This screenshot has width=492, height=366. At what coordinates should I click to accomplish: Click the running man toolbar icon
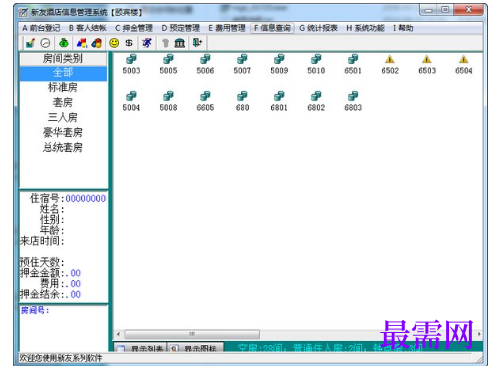pyautogui.click(x=147, y=43)
